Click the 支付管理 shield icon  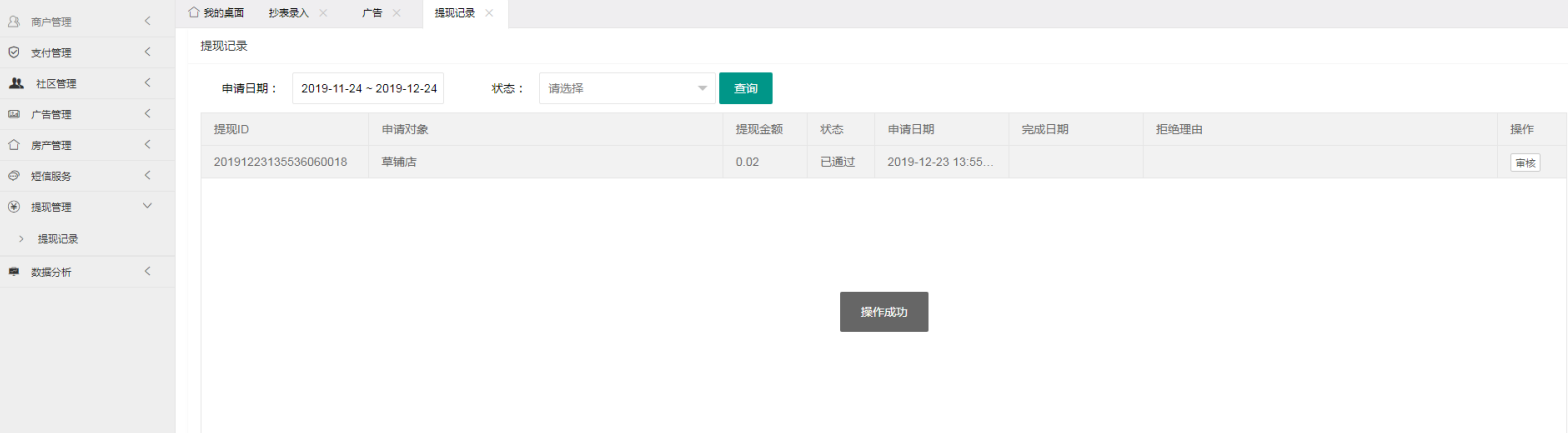(14, 52)
